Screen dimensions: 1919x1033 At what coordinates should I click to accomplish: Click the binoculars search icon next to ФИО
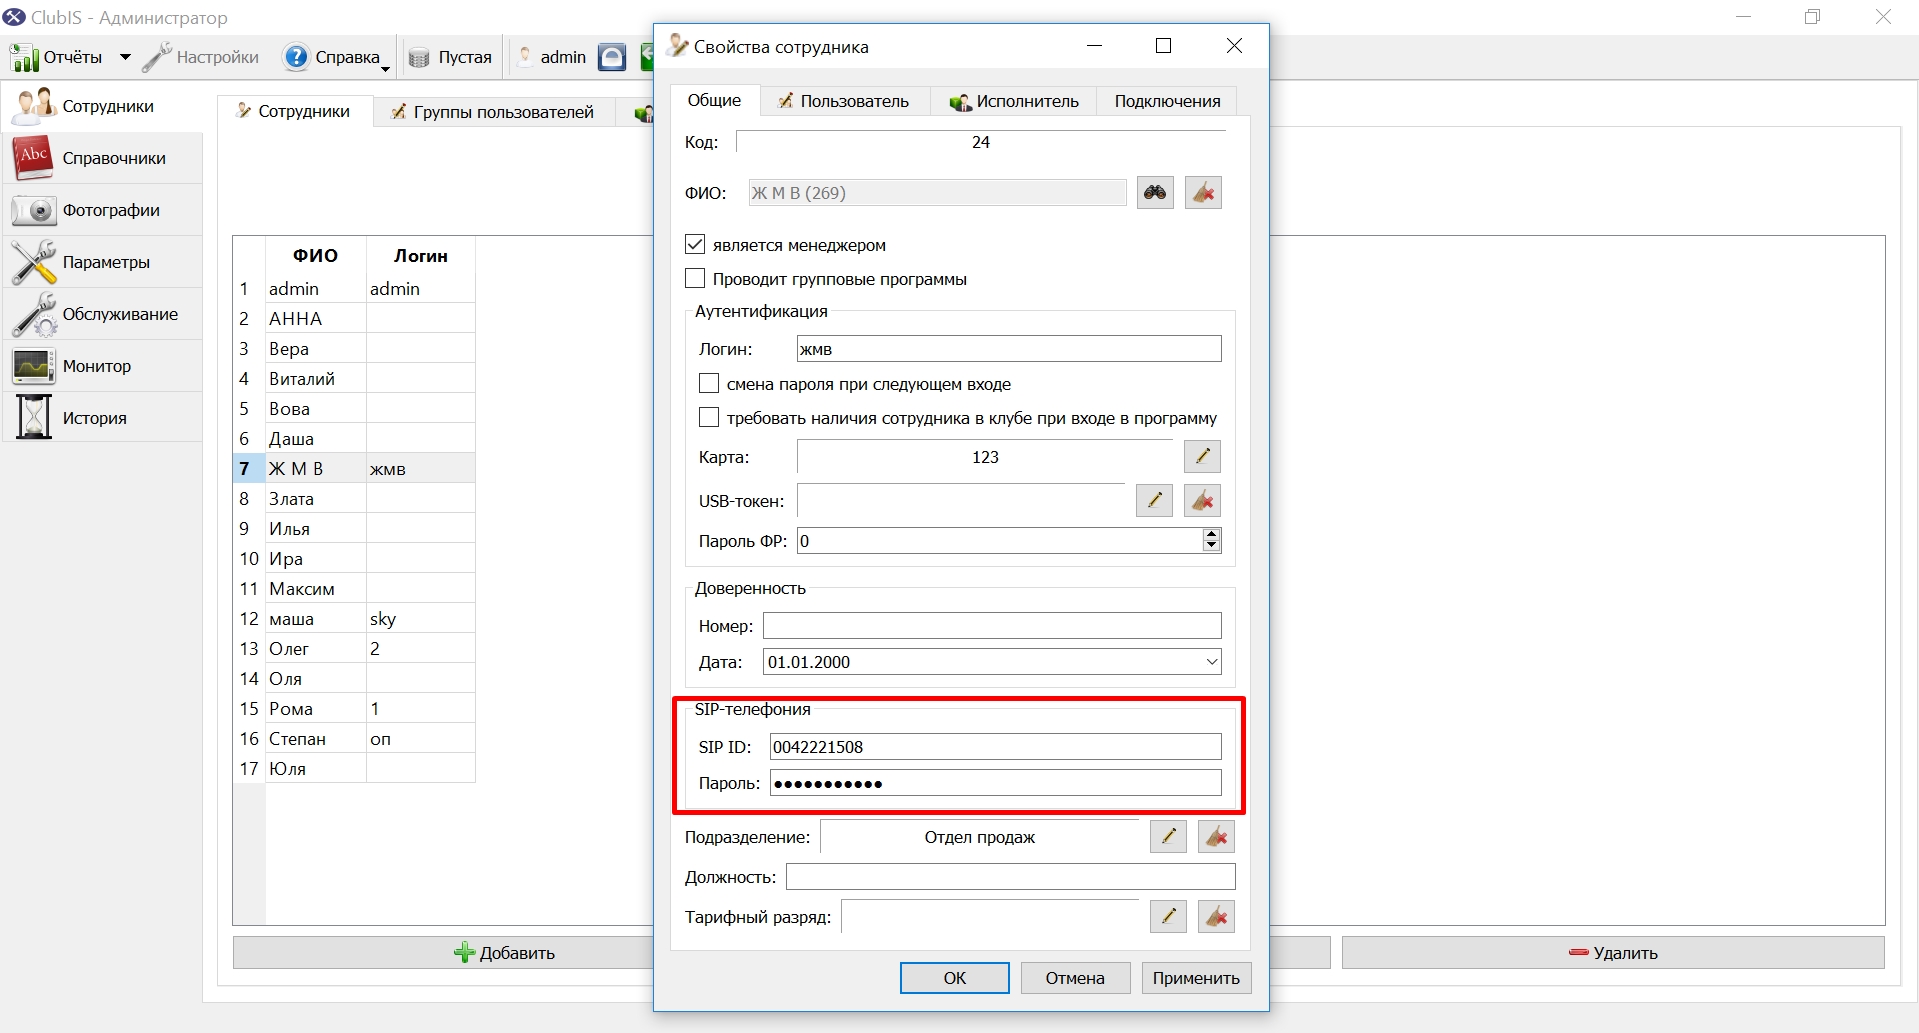[1155, 192]
